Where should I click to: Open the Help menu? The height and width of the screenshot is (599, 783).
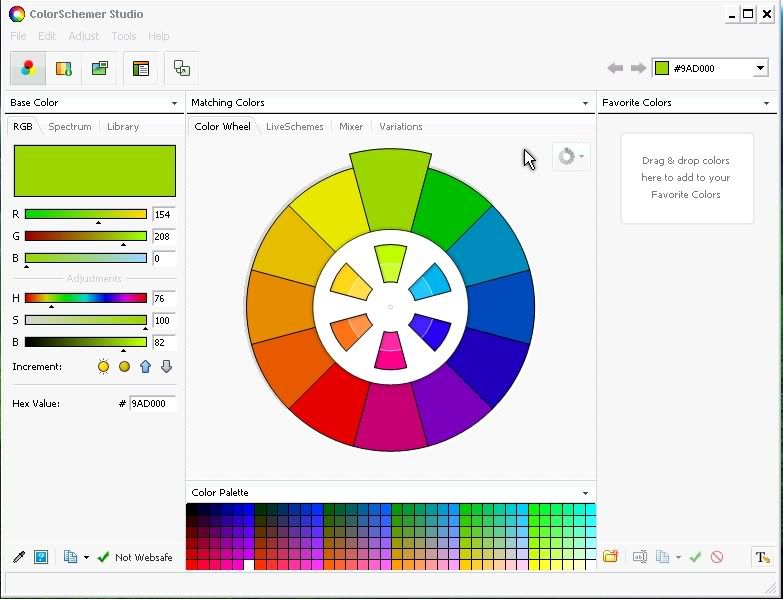159,36
